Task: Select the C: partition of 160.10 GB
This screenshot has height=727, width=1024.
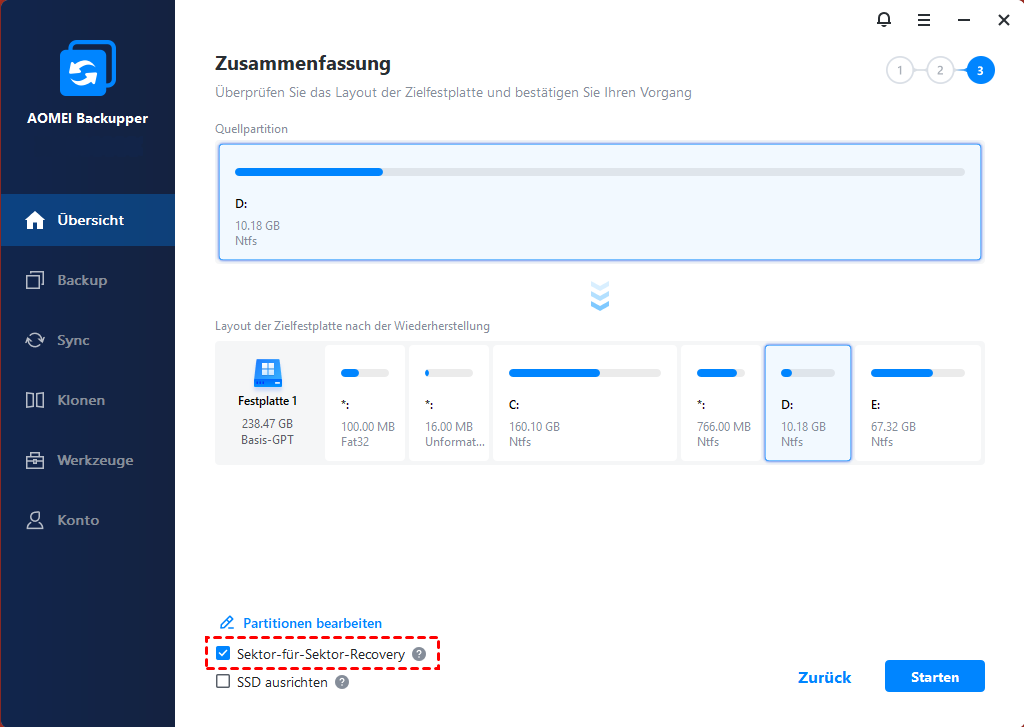Action: point(585,403)
